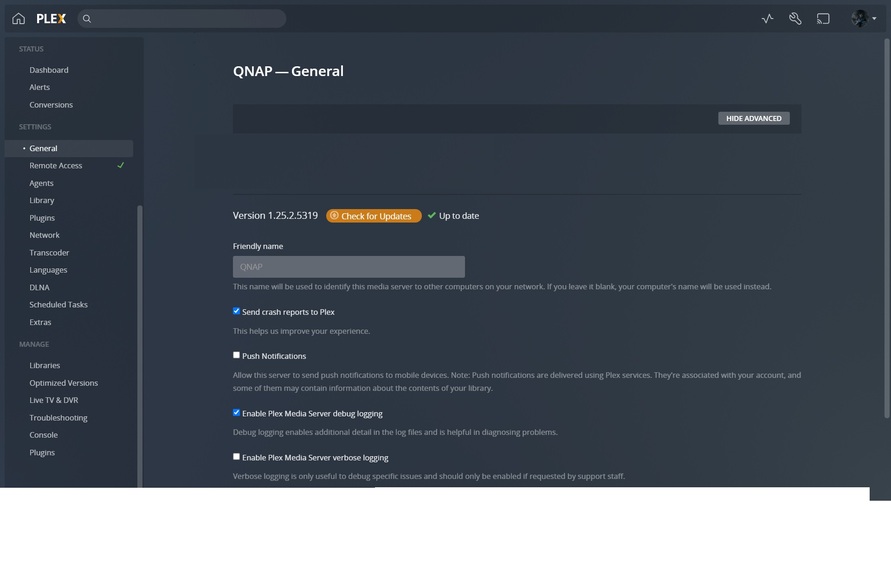Open Agents settings
Image resolution: width=891 pixels, height=561 pixels.
tap(41, 183)
